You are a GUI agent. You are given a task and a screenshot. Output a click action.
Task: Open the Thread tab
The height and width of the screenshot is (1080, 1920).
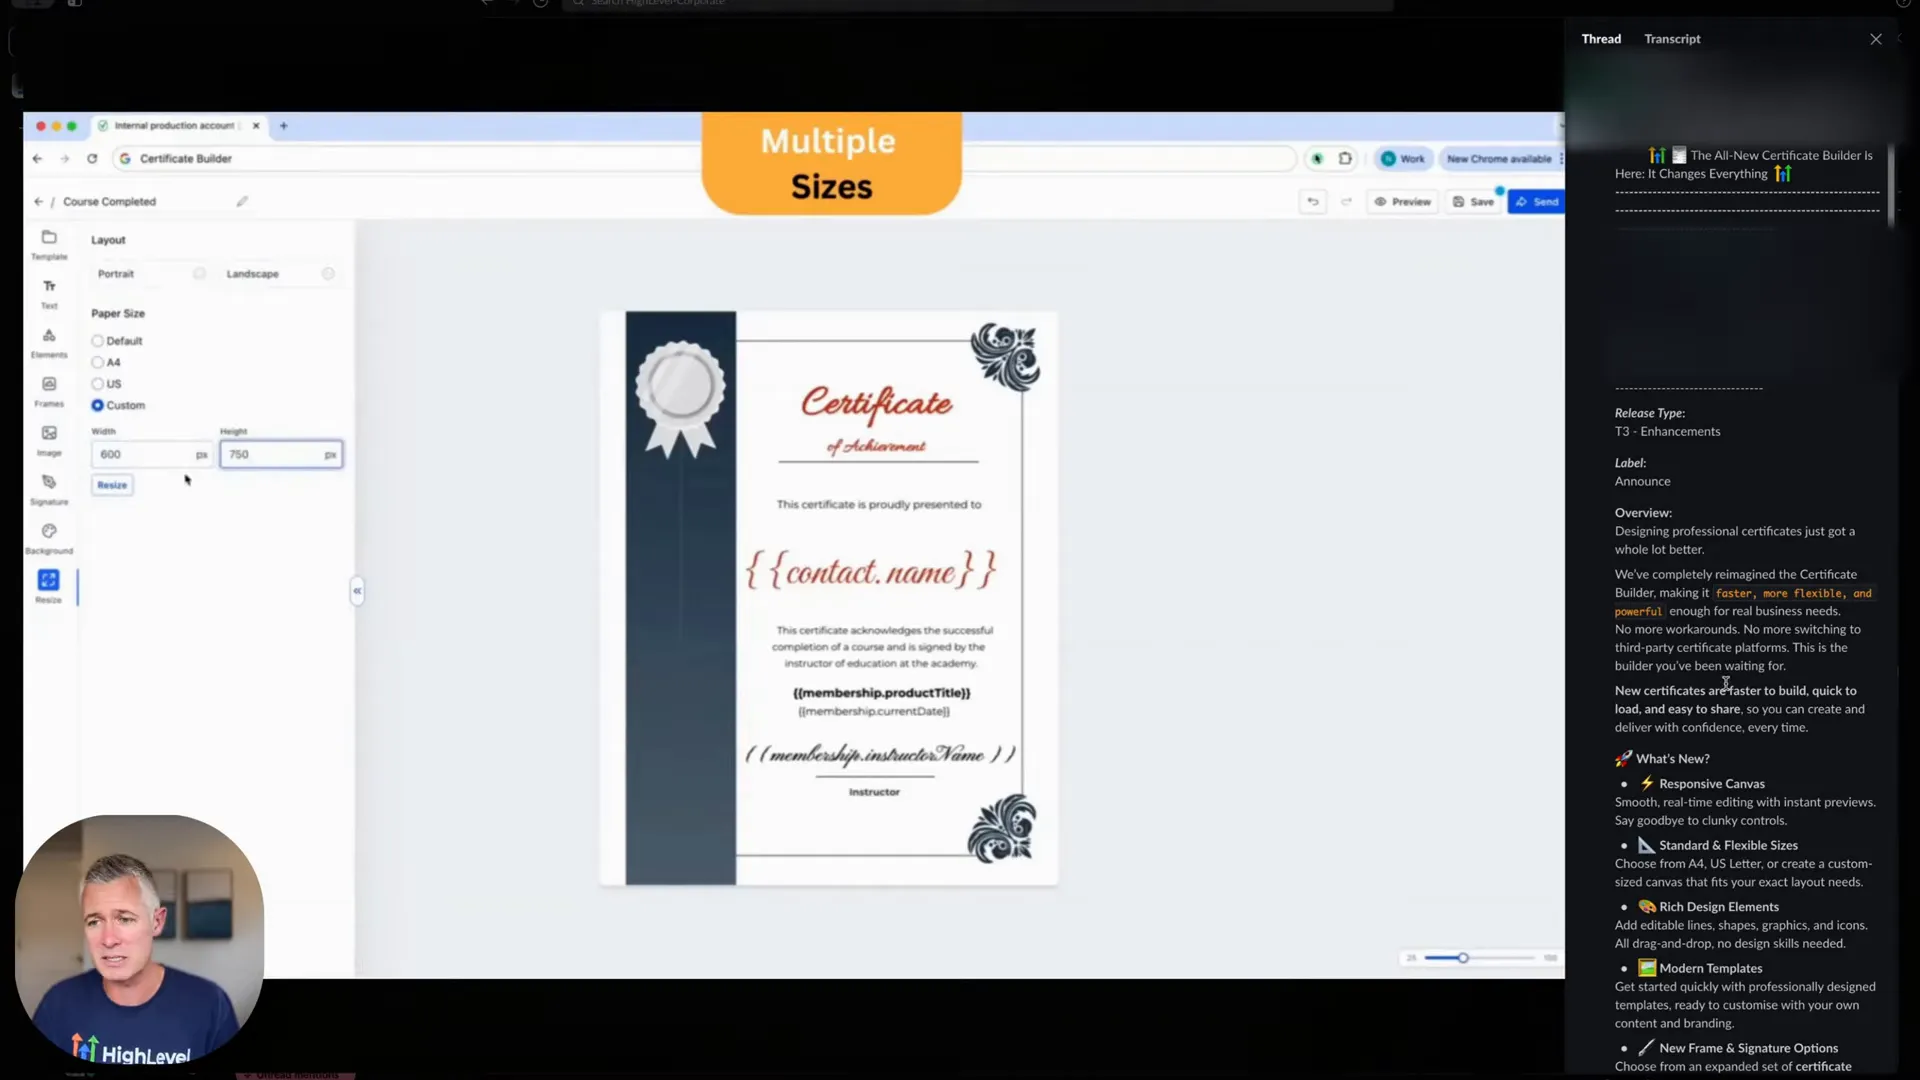coord(1601,39)
